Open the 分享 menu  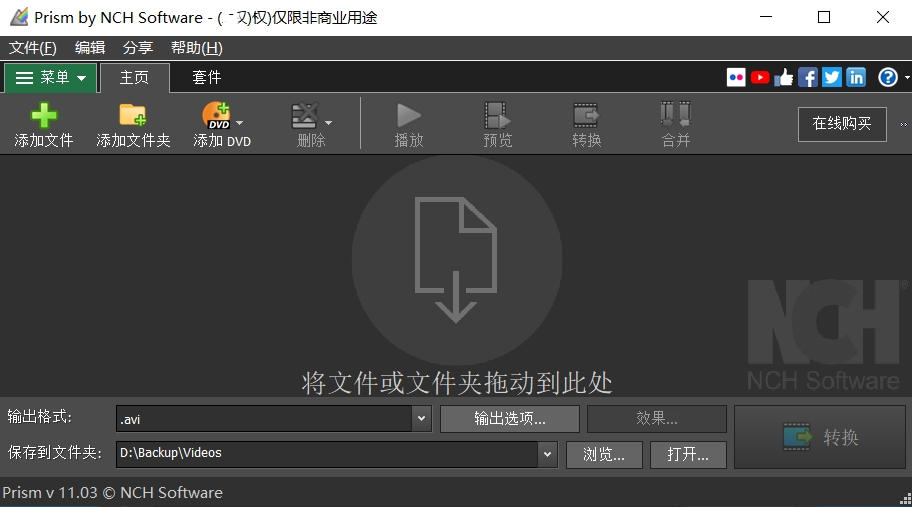tap(137, 48)
